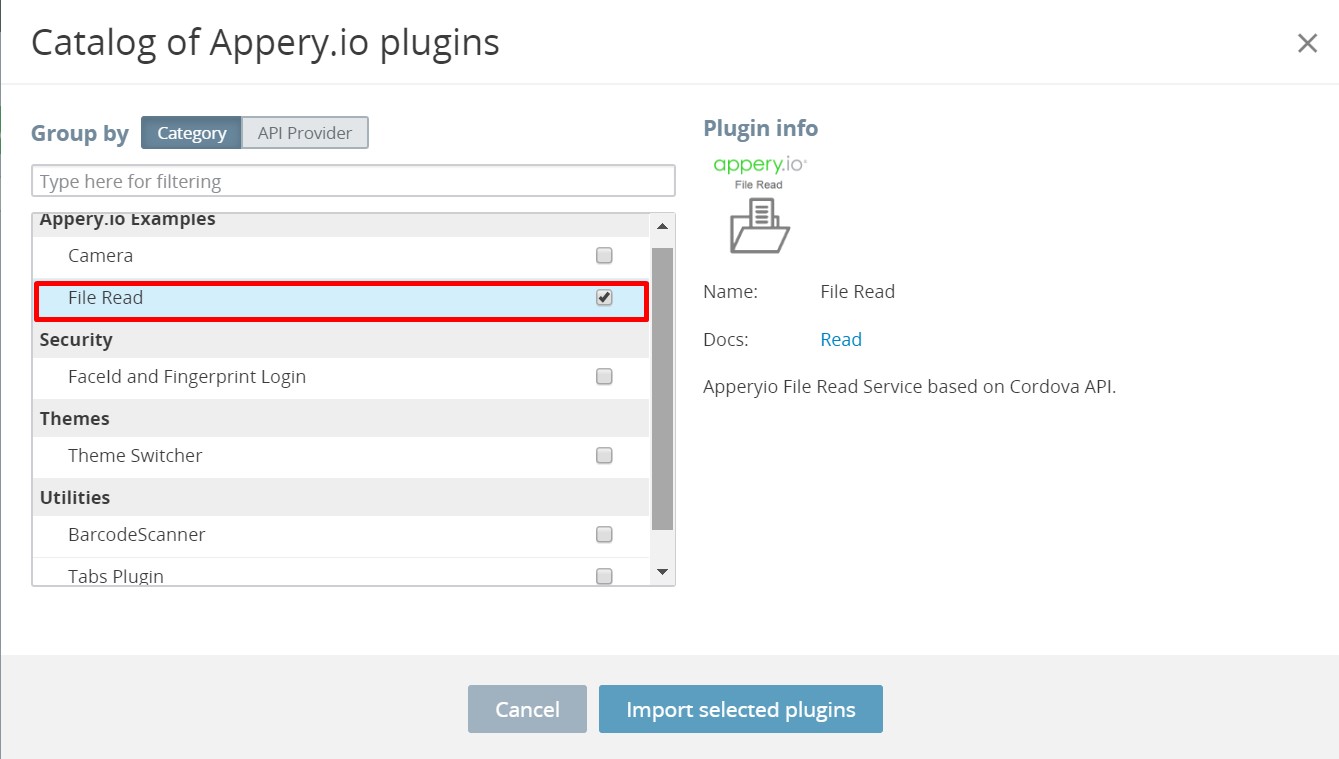Check the Theme Switcher checkbox
This screenshot has height=759, width=1339.
coord(604,456)
